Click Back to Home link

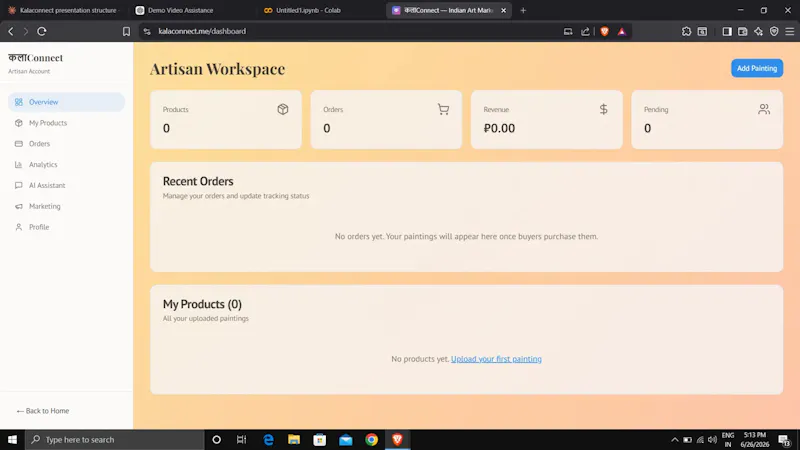pos(43,411)
